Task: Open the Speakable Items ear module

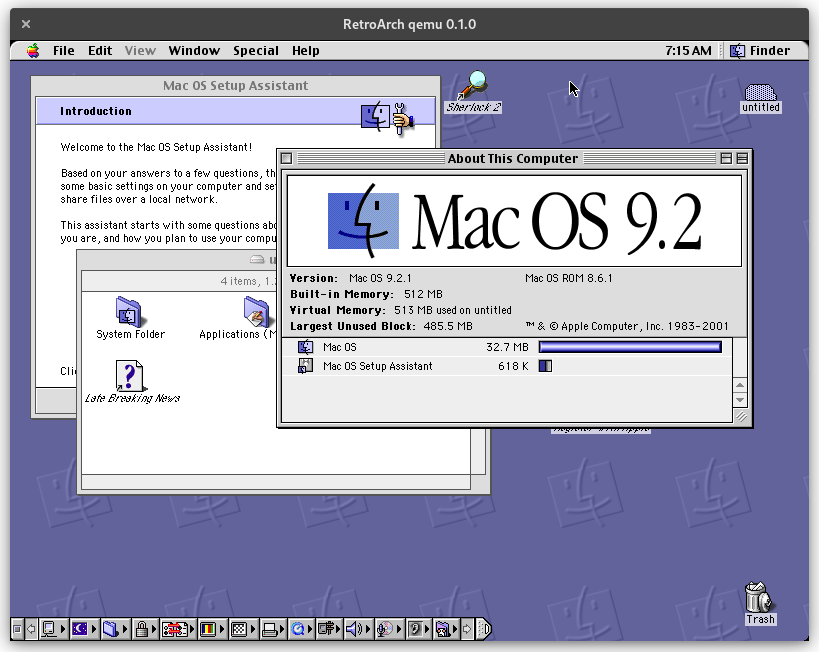Action: click(419, 629)
